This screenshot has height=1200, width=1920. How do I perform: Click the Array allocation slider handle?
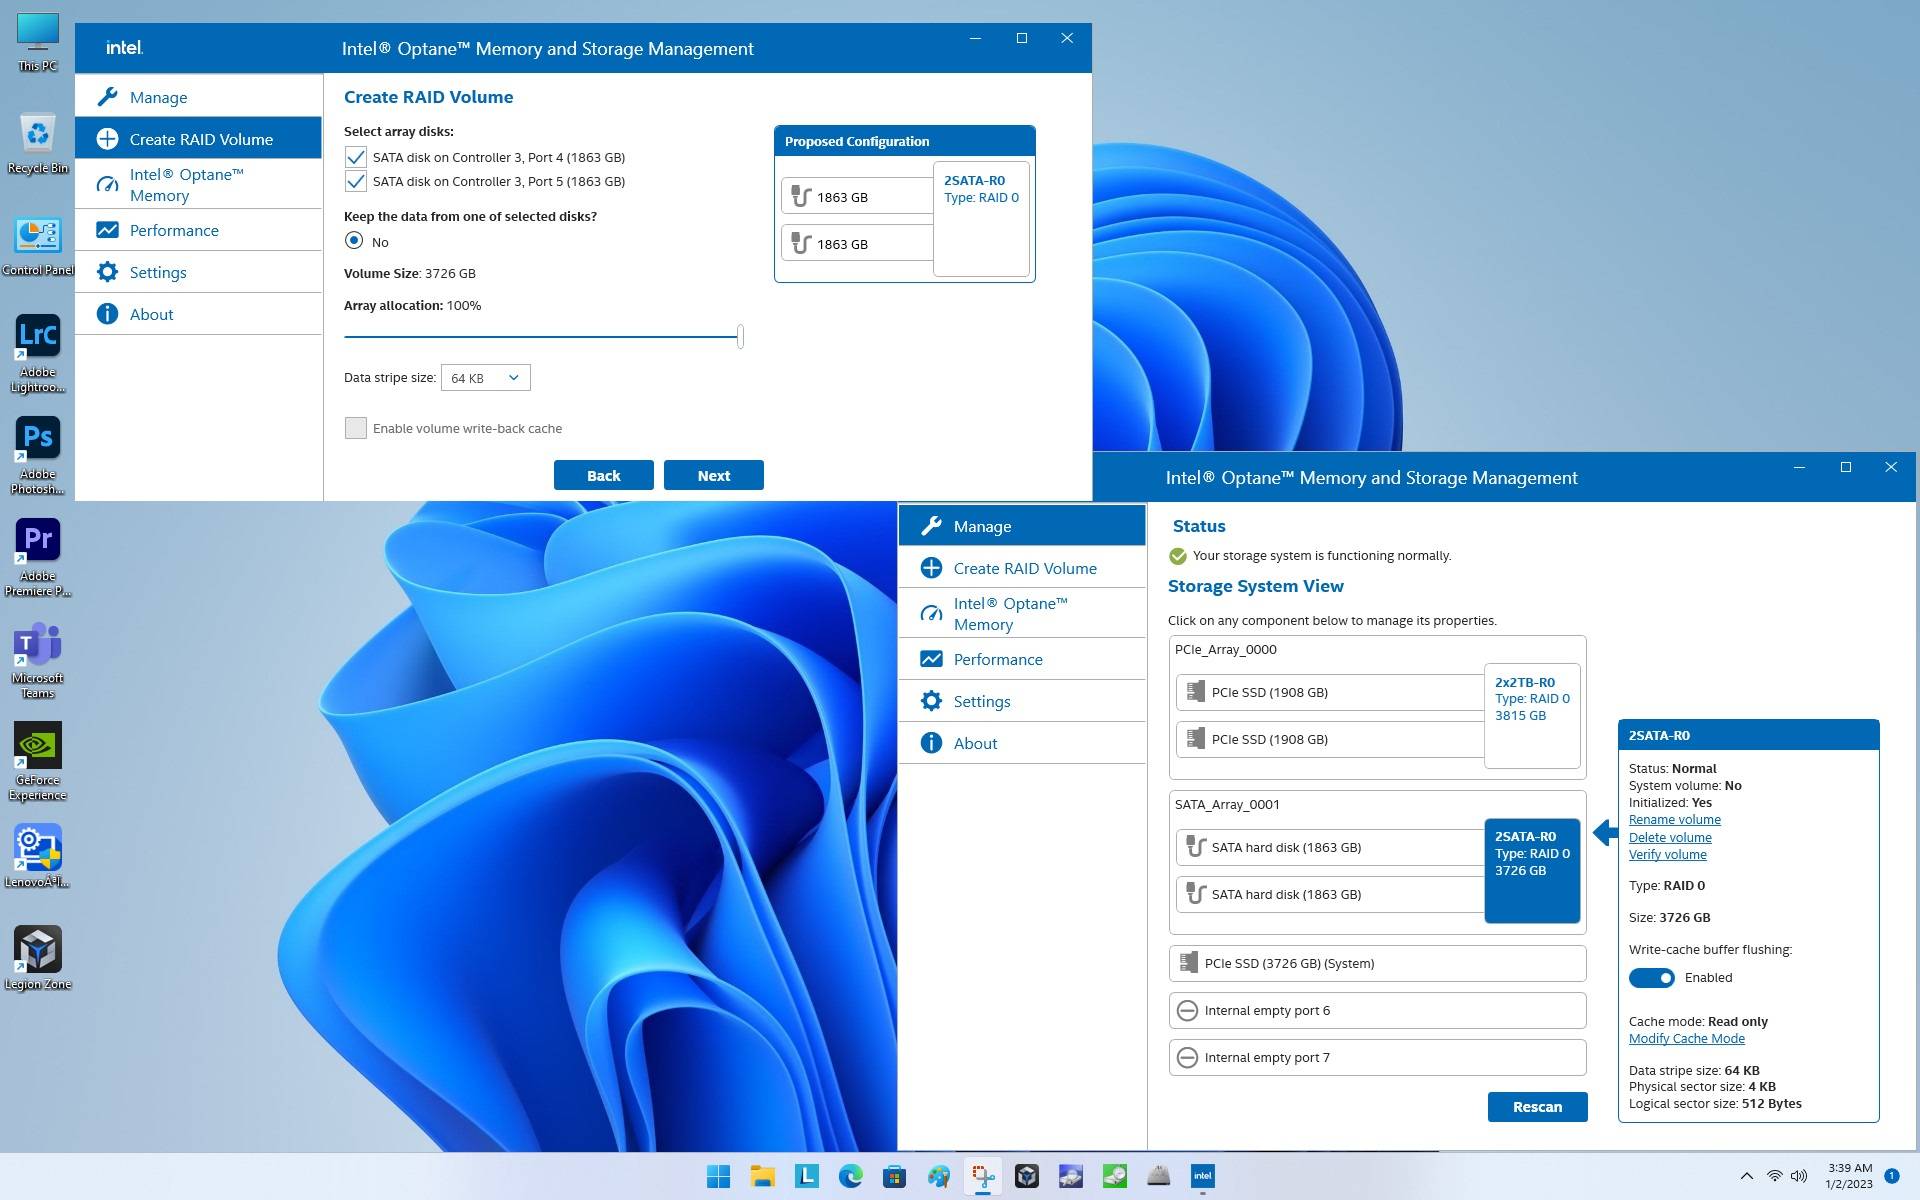[x=740, y=336]
